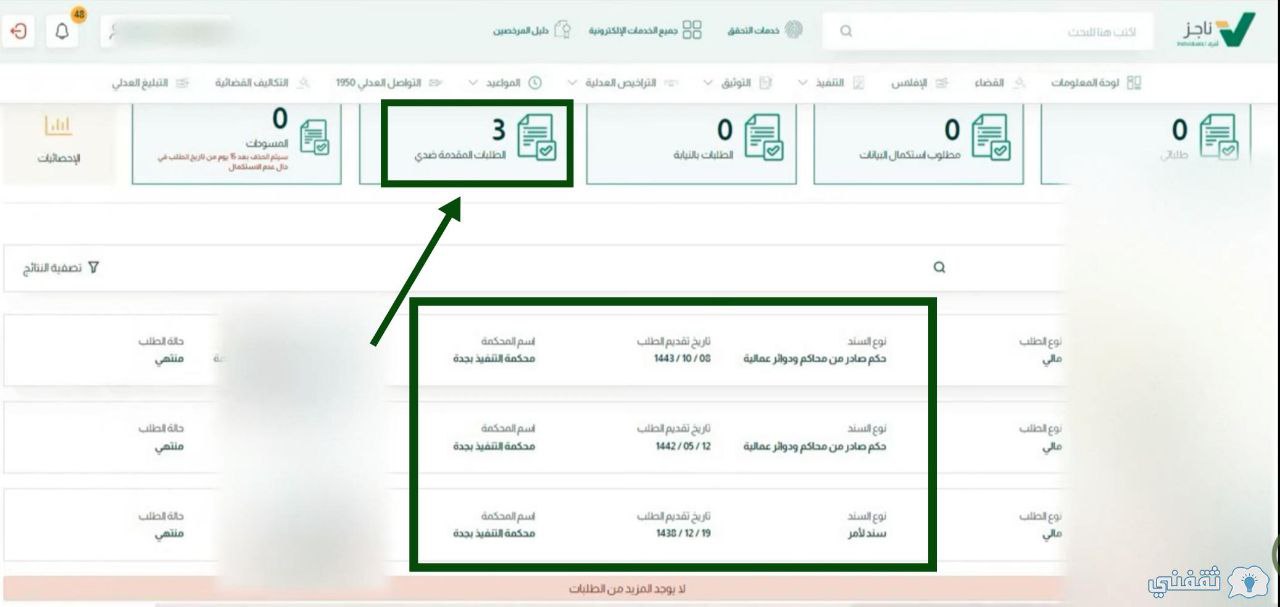The image size is (1280, 607).
Task: Click سند لأمر document type
Action: point(866,534)
